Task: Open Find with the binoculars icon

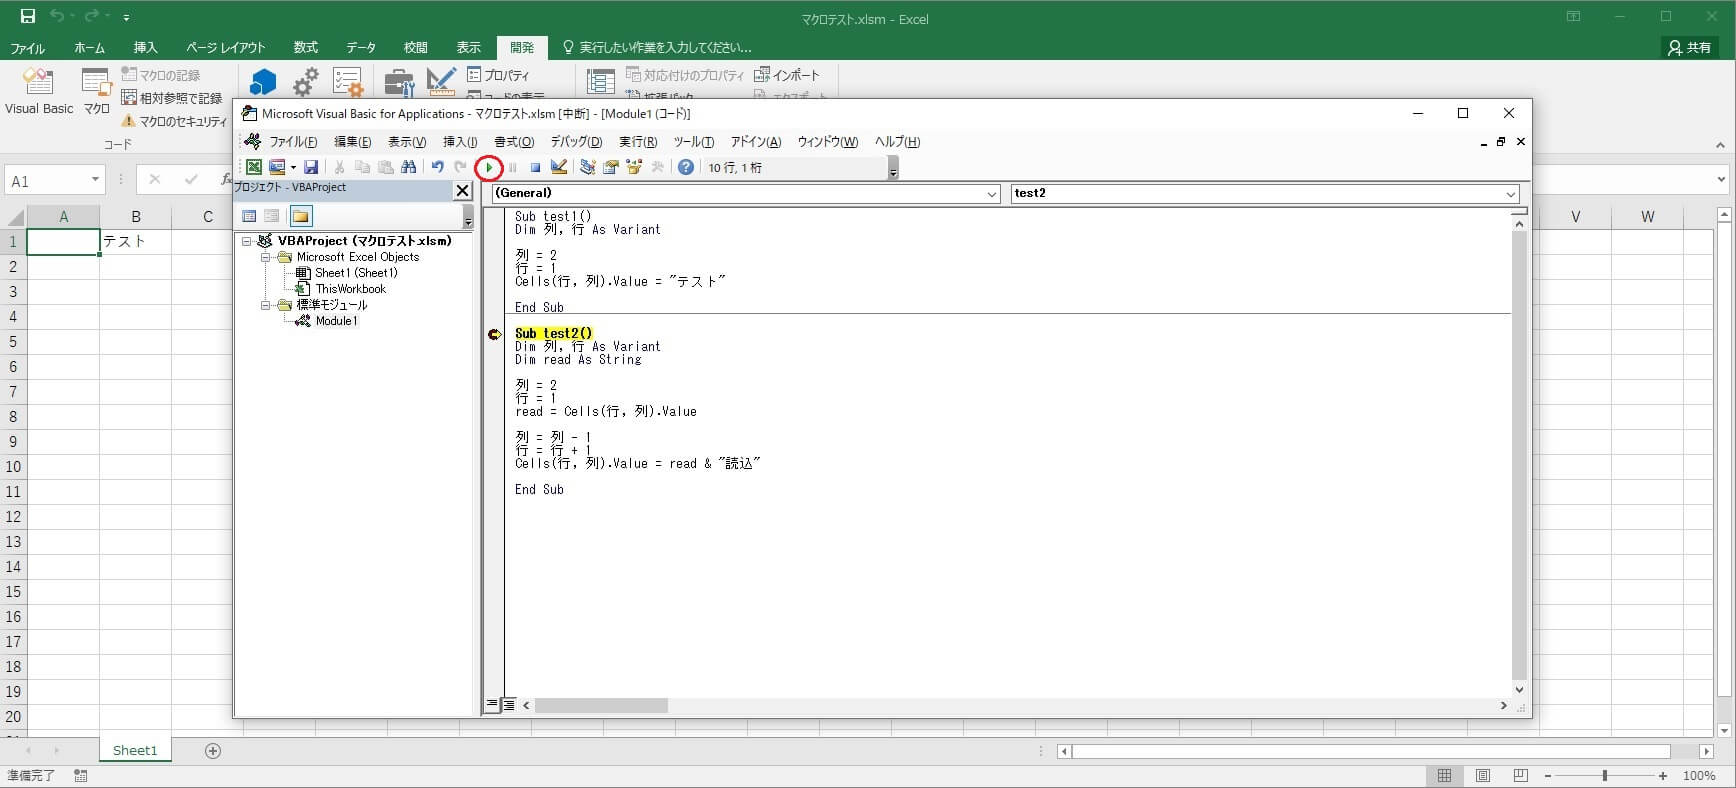Action: (408, 167)
